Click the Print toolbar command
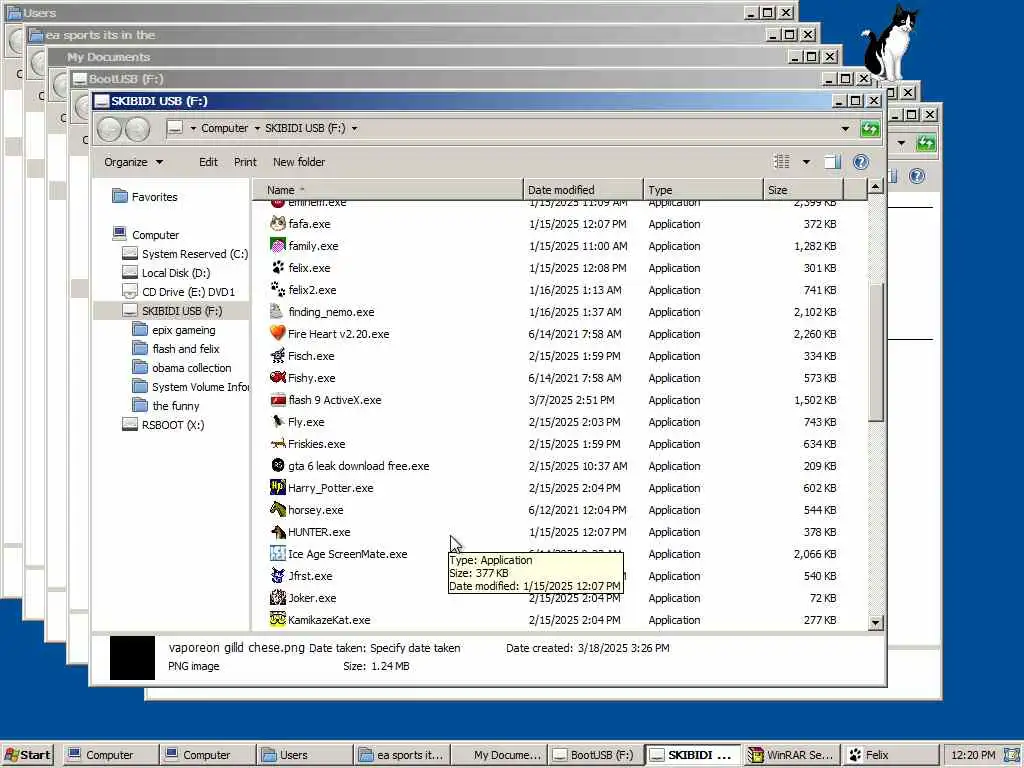The height and width of the screenshot is (768, 1024). click(x=245, y=162)
